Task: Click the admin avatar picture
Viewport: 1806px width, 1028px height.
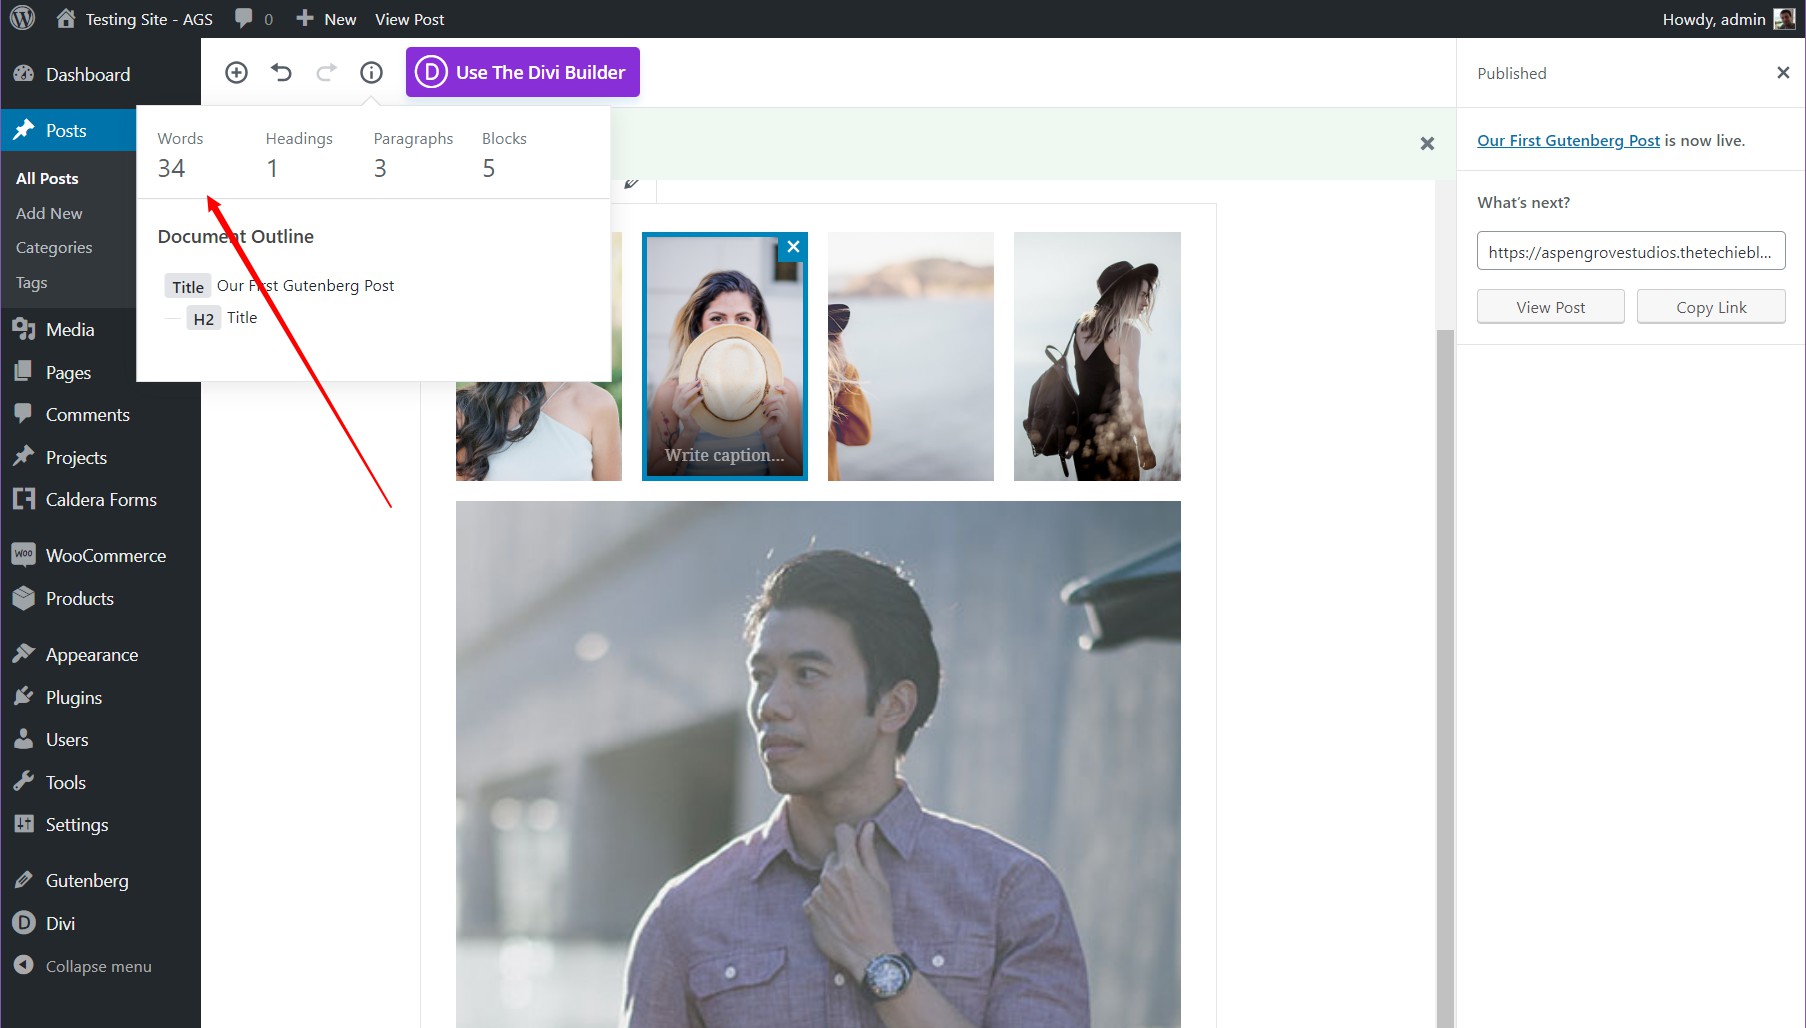Action: click(x=1784, y=19)
